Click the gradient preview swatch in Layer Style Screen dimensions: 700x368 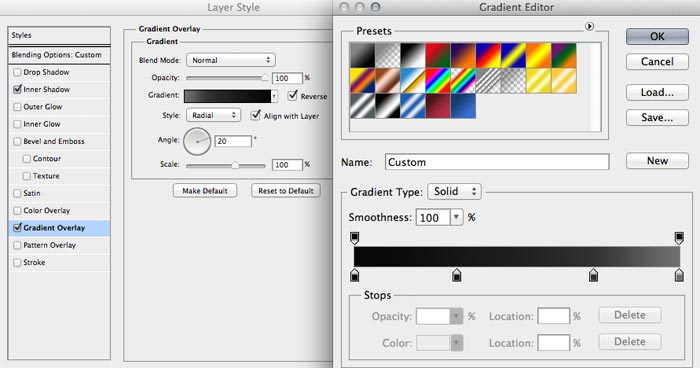227,96
